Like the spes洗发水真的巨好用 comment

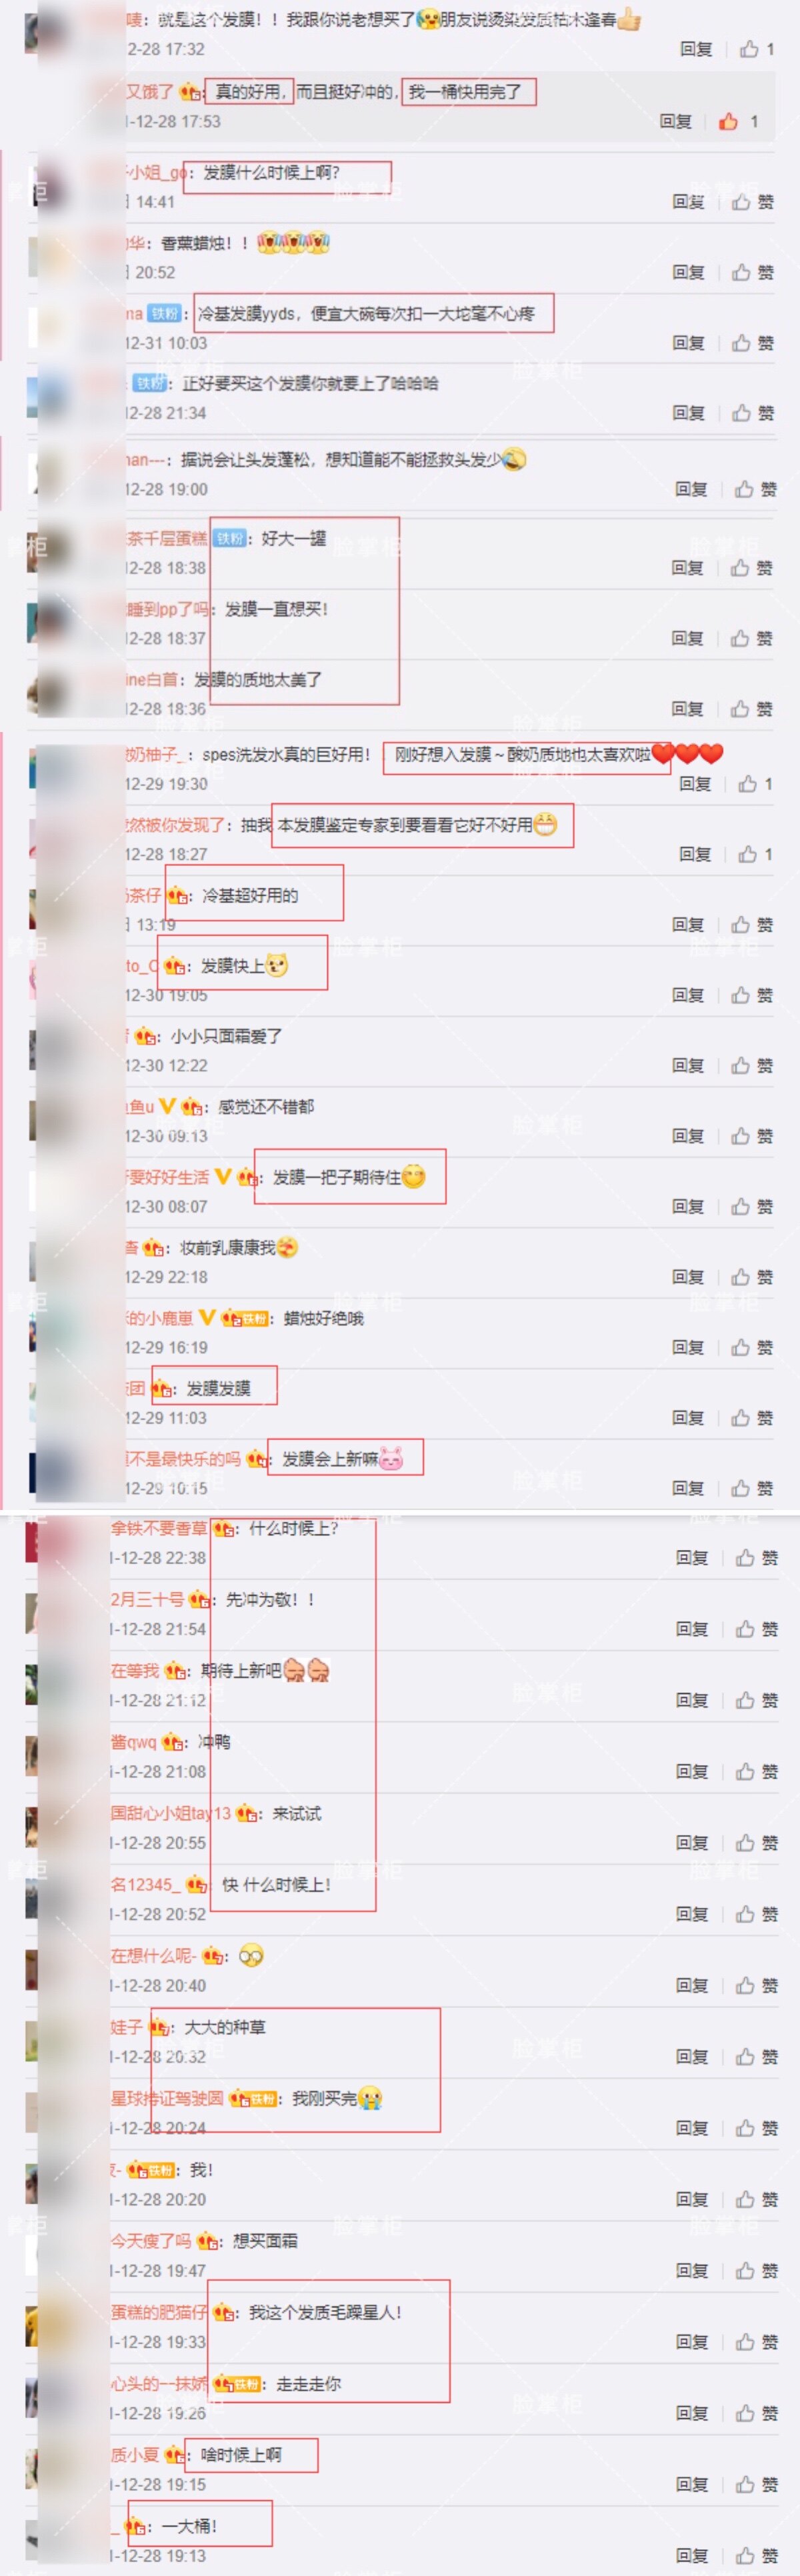pyautogui.click(x=755, y=784)
